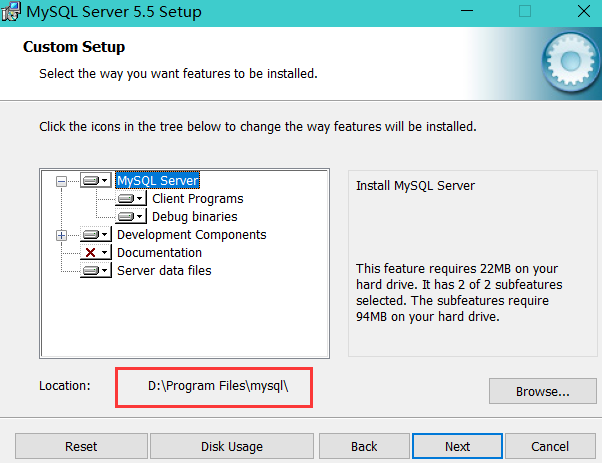The height and width of the screenshot is (463, 602).
Task: Click the Location: label
Action: 65,386
